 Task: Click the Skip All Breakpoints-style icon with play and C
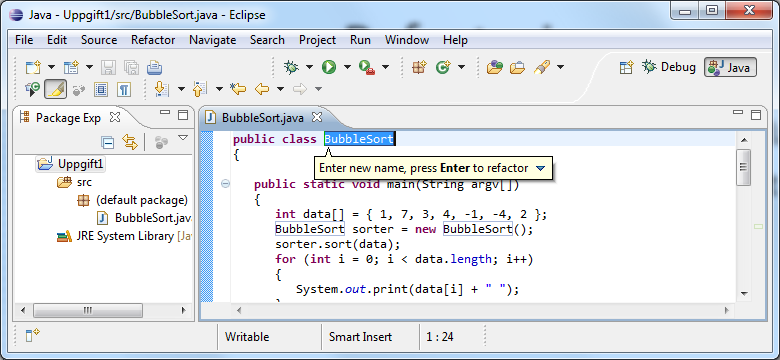coord(33,90)
